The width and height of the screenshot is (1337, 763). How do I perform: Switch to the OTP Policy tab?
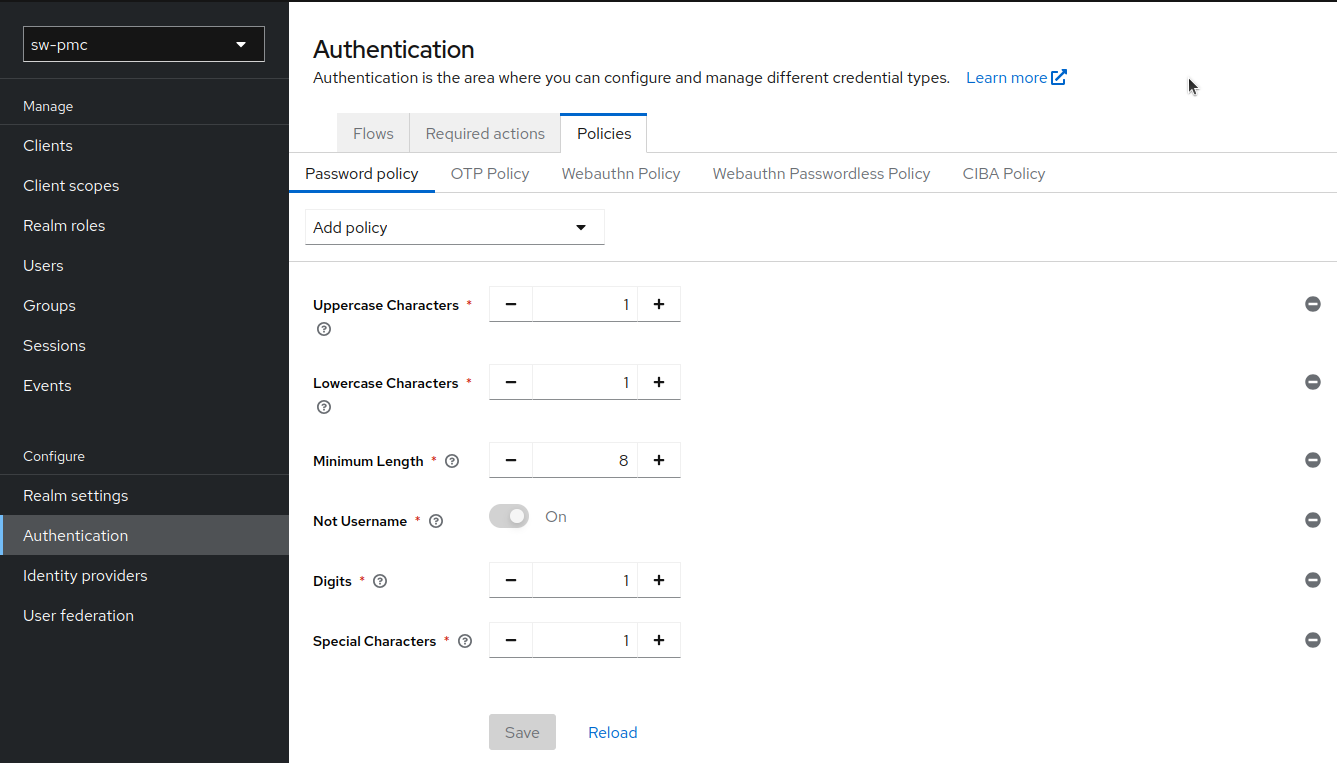489,173
